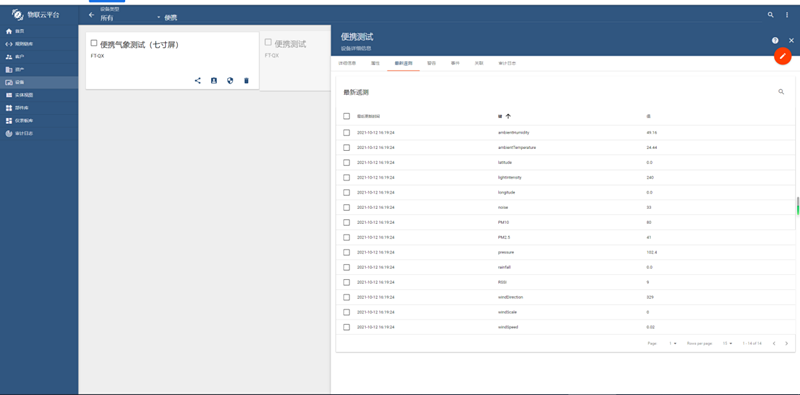Click the 1 - 14 of 14 label

pos(752,343)
